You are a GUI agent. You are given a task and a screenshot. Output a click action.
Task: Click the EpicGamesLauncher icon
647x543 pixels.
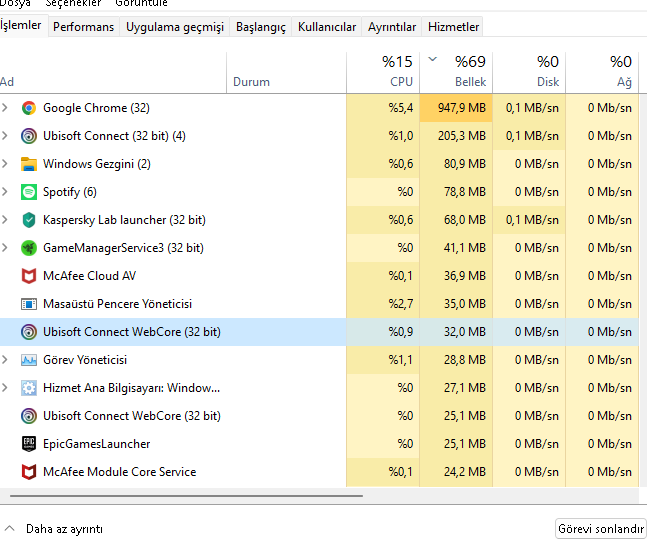coord(29,444)
